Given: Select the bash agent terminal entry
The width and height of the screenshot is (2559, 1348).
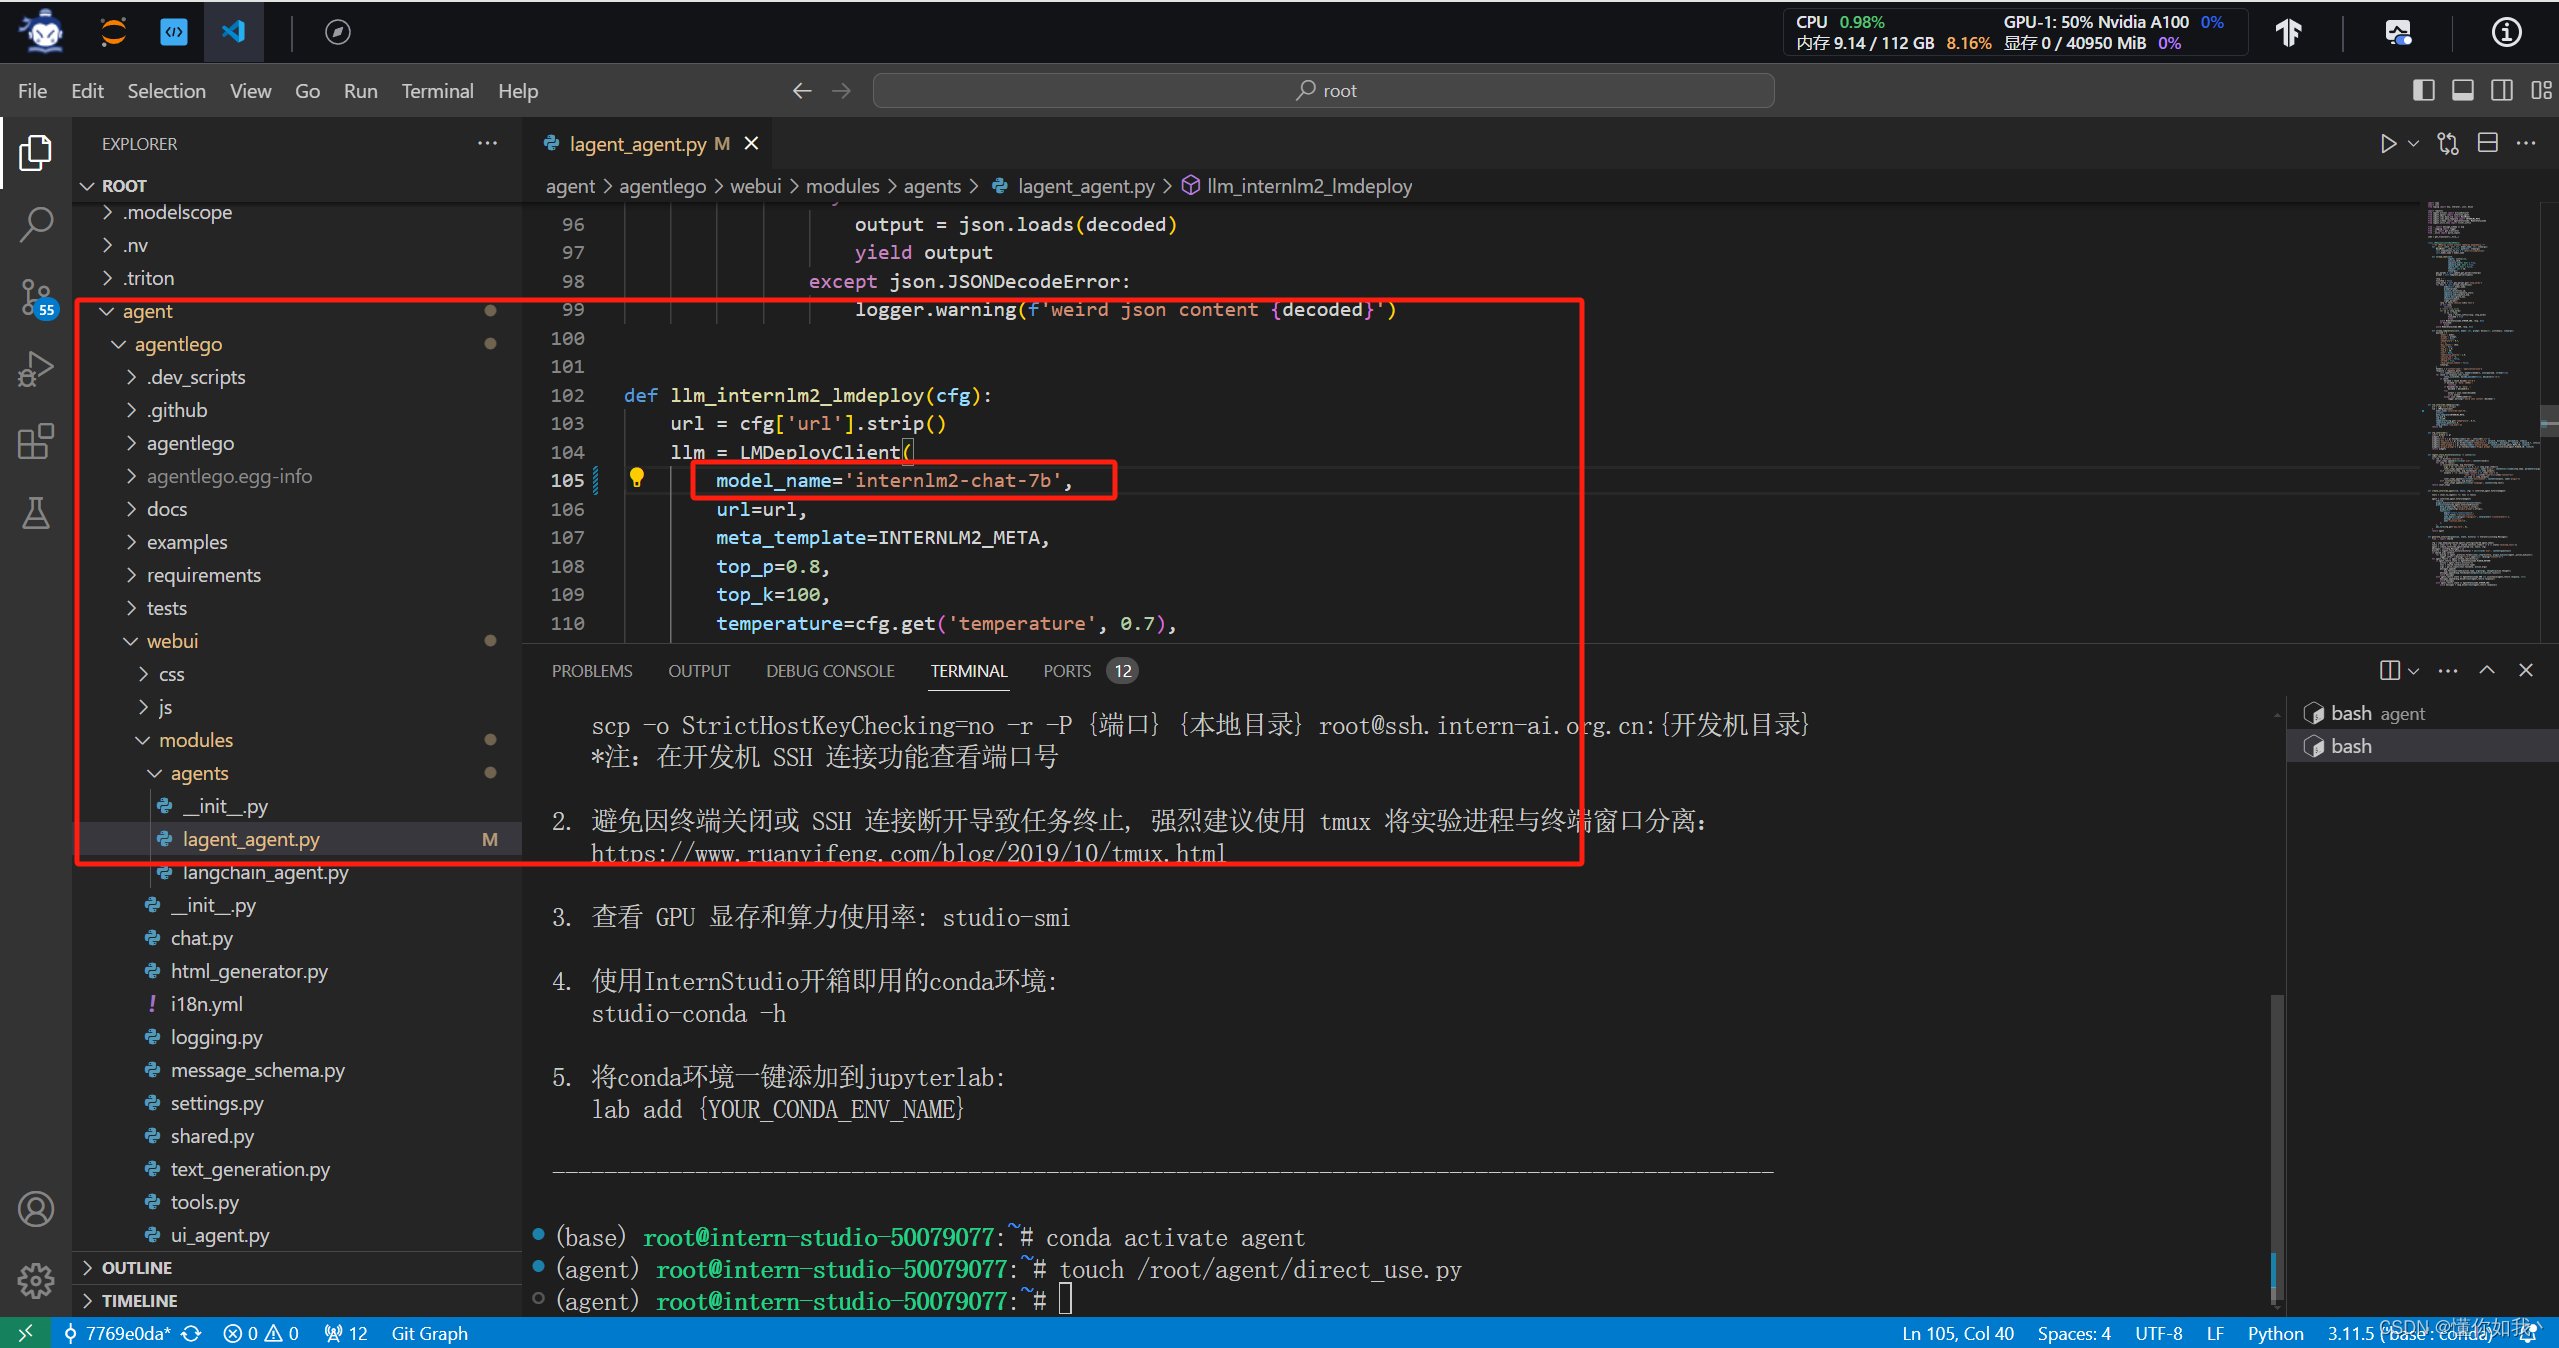Looking at the screenshot, I should (x=2422, y=713).
